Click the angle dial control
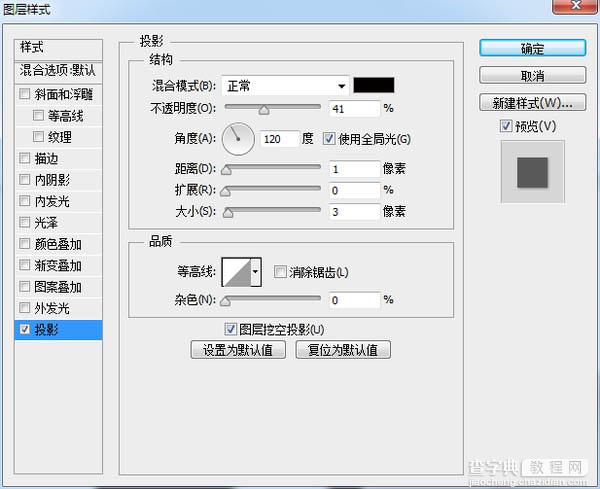 238,139
